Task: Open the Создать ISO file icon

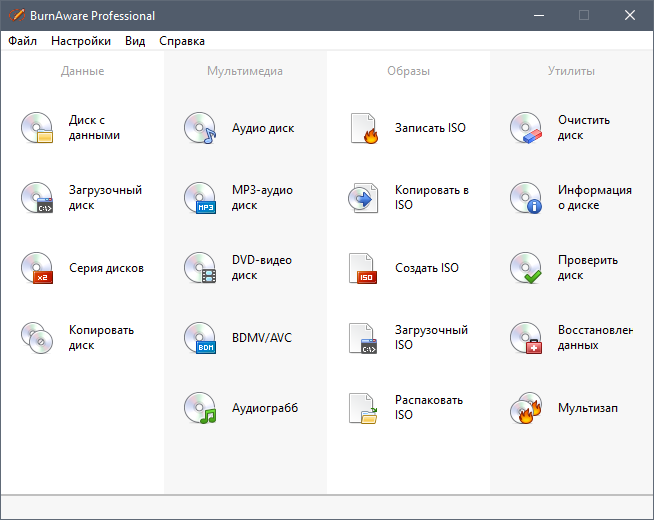Action: click(x=363, y=268)
